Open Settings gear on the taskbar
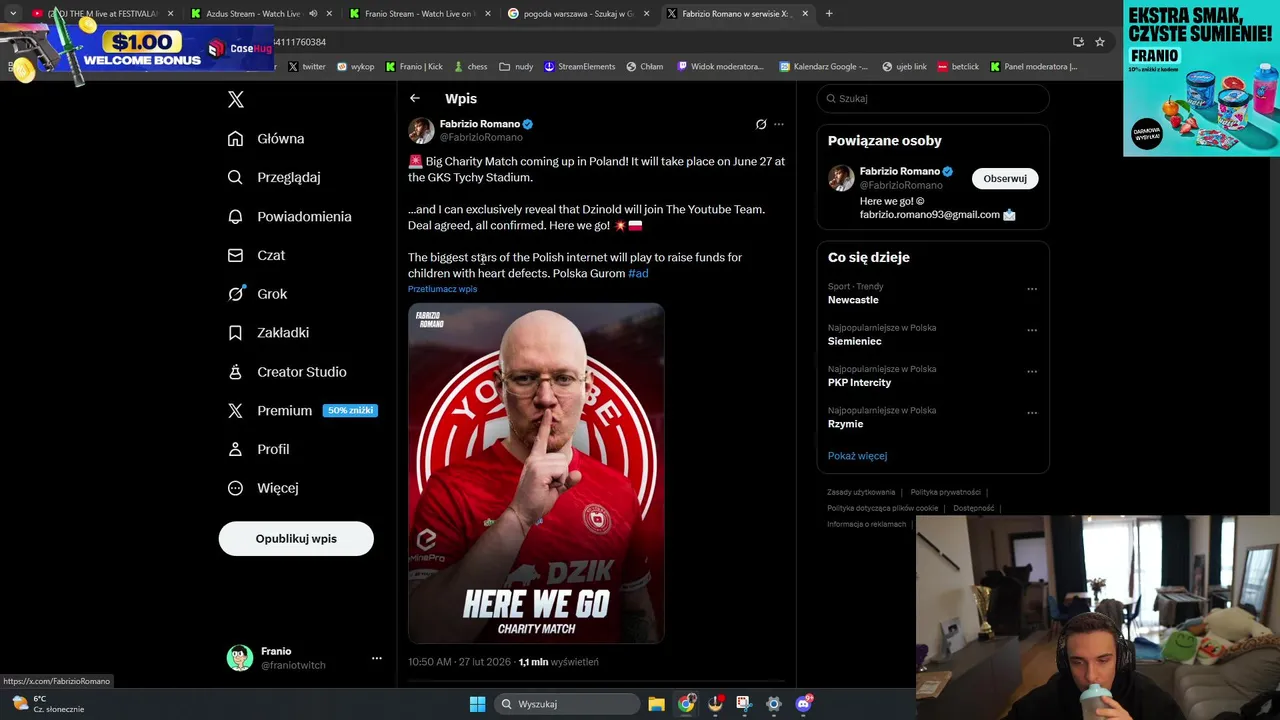This screenshot has height=720, width=1280. (x=773, y=704)
